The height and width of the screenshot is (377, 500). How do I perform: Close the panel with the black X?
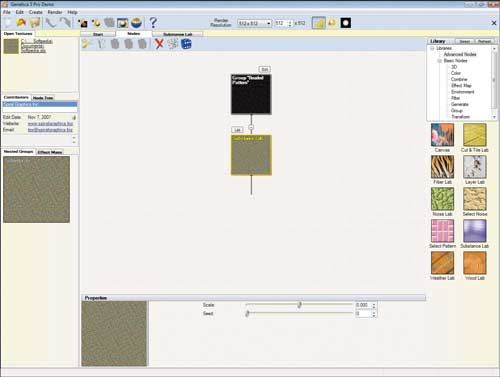pos(494,23)
